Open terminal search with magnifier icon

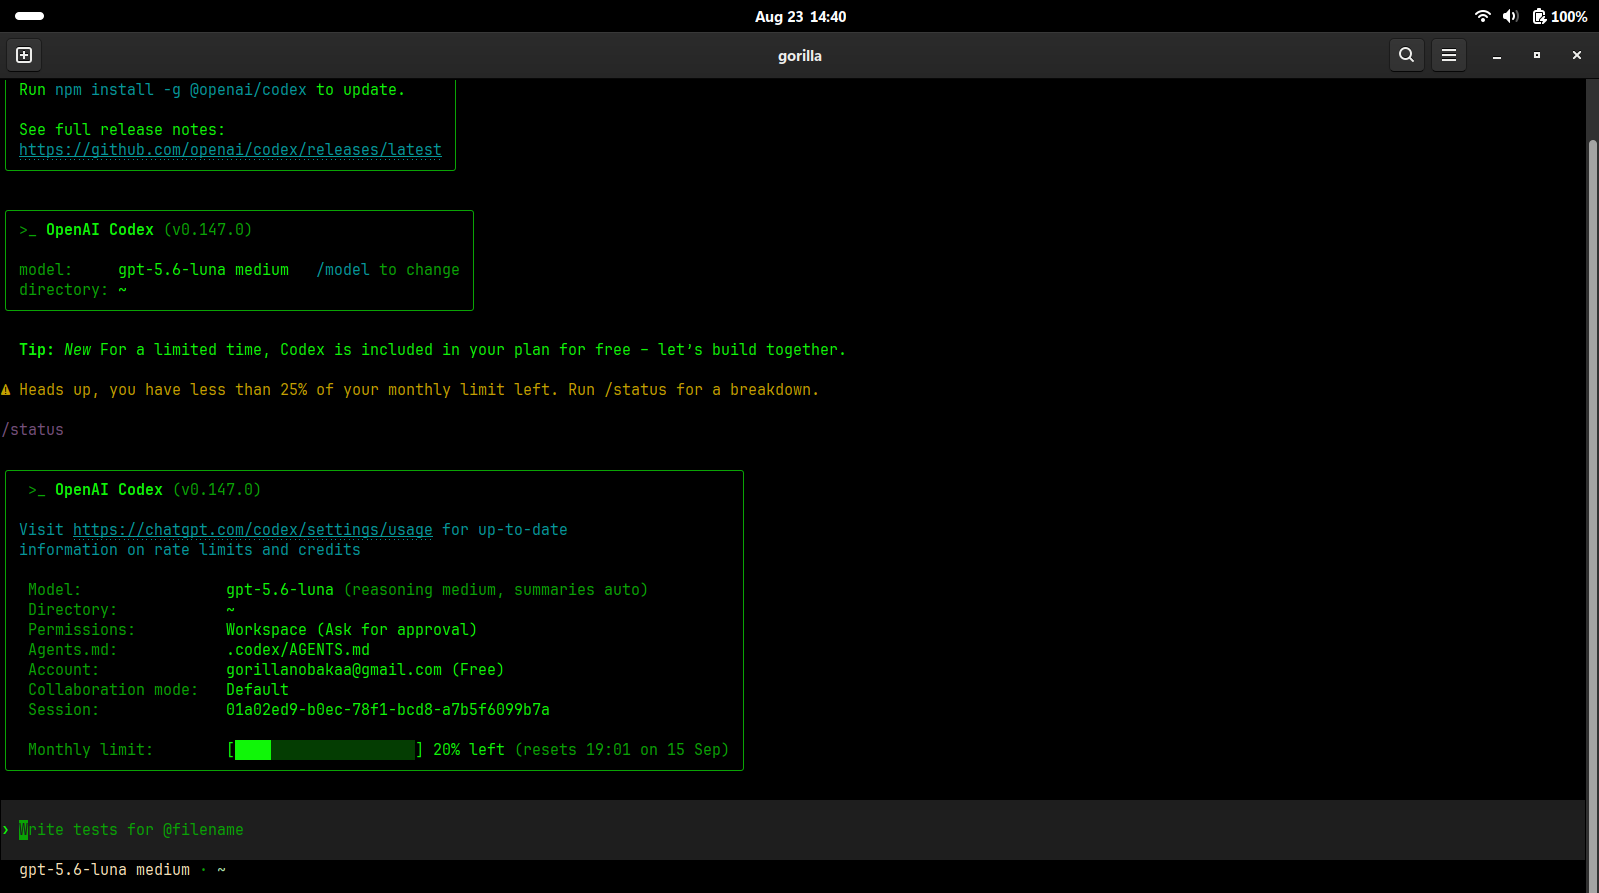[1406, 55]
